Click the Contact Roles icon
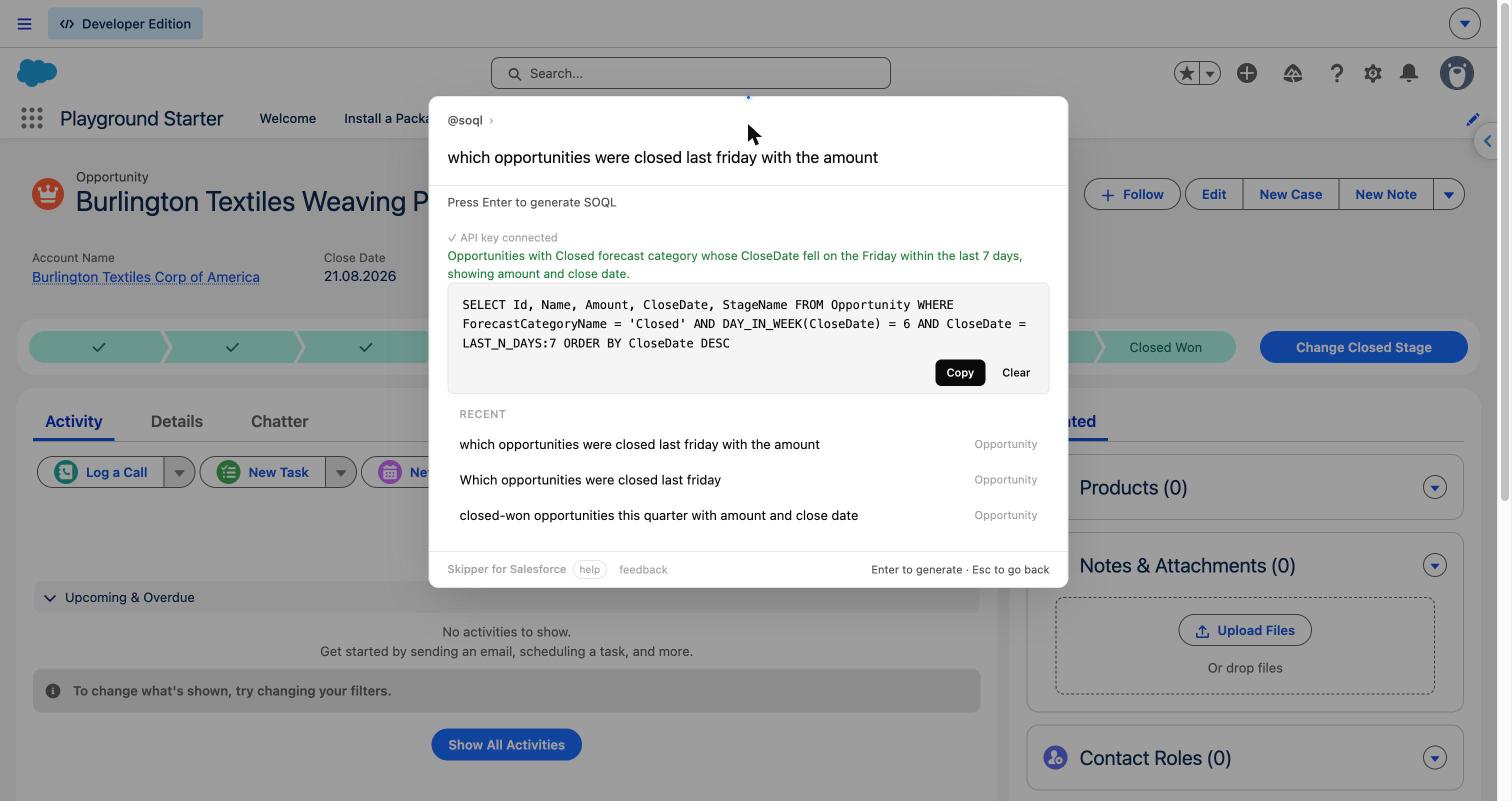The image size is (1512, 801). click(x=1055, y=758)
